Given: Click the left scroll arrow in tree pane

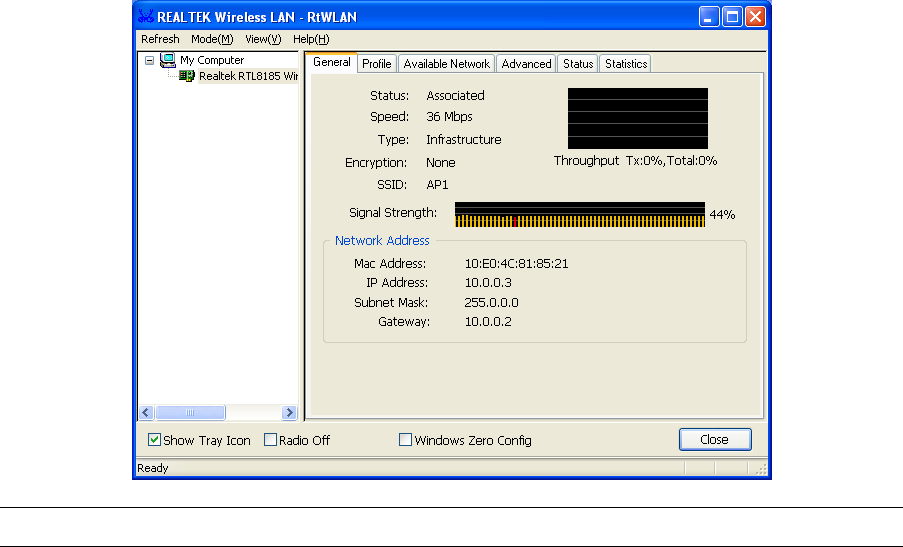Looking at the screenshot, I should [x=146, y=412].
